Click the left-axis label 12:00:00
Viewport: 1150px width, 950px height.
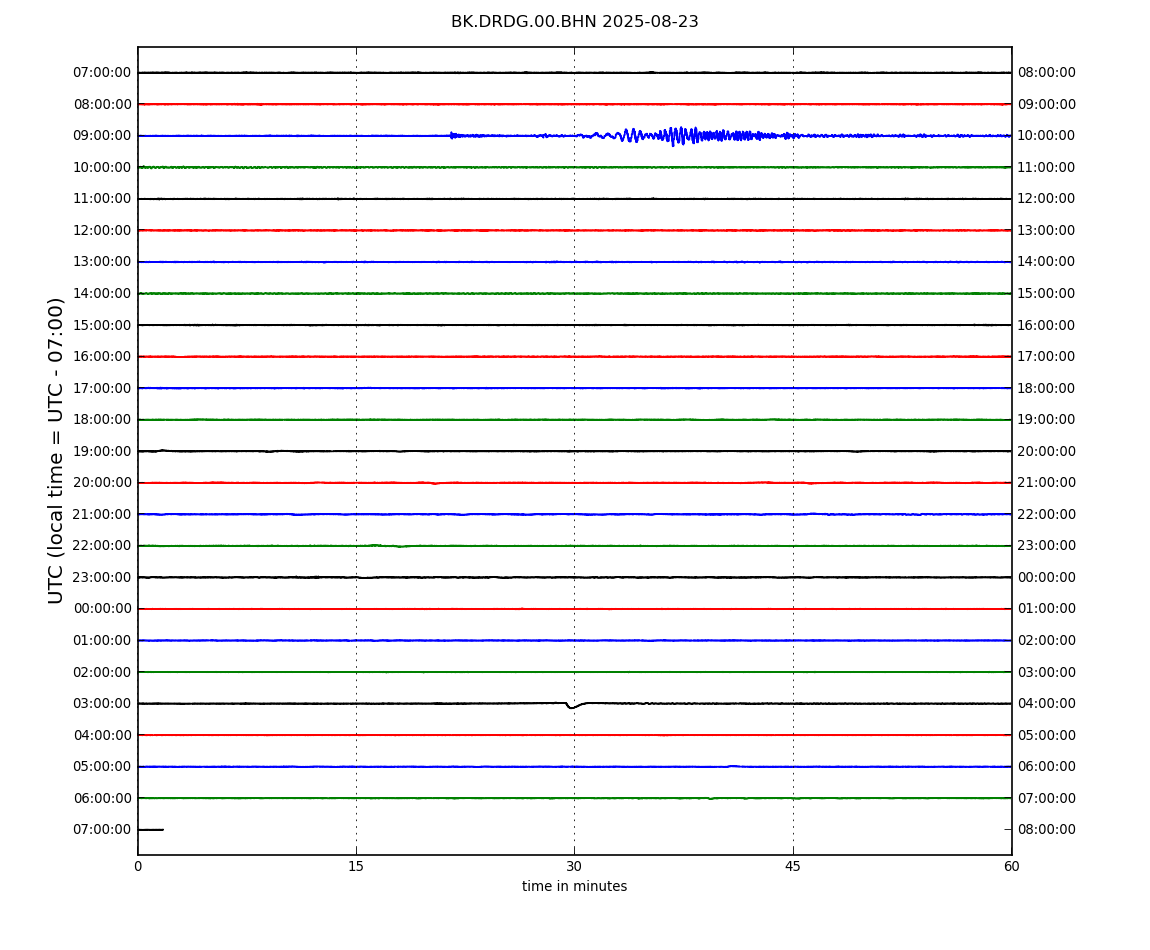click(102, 230)
